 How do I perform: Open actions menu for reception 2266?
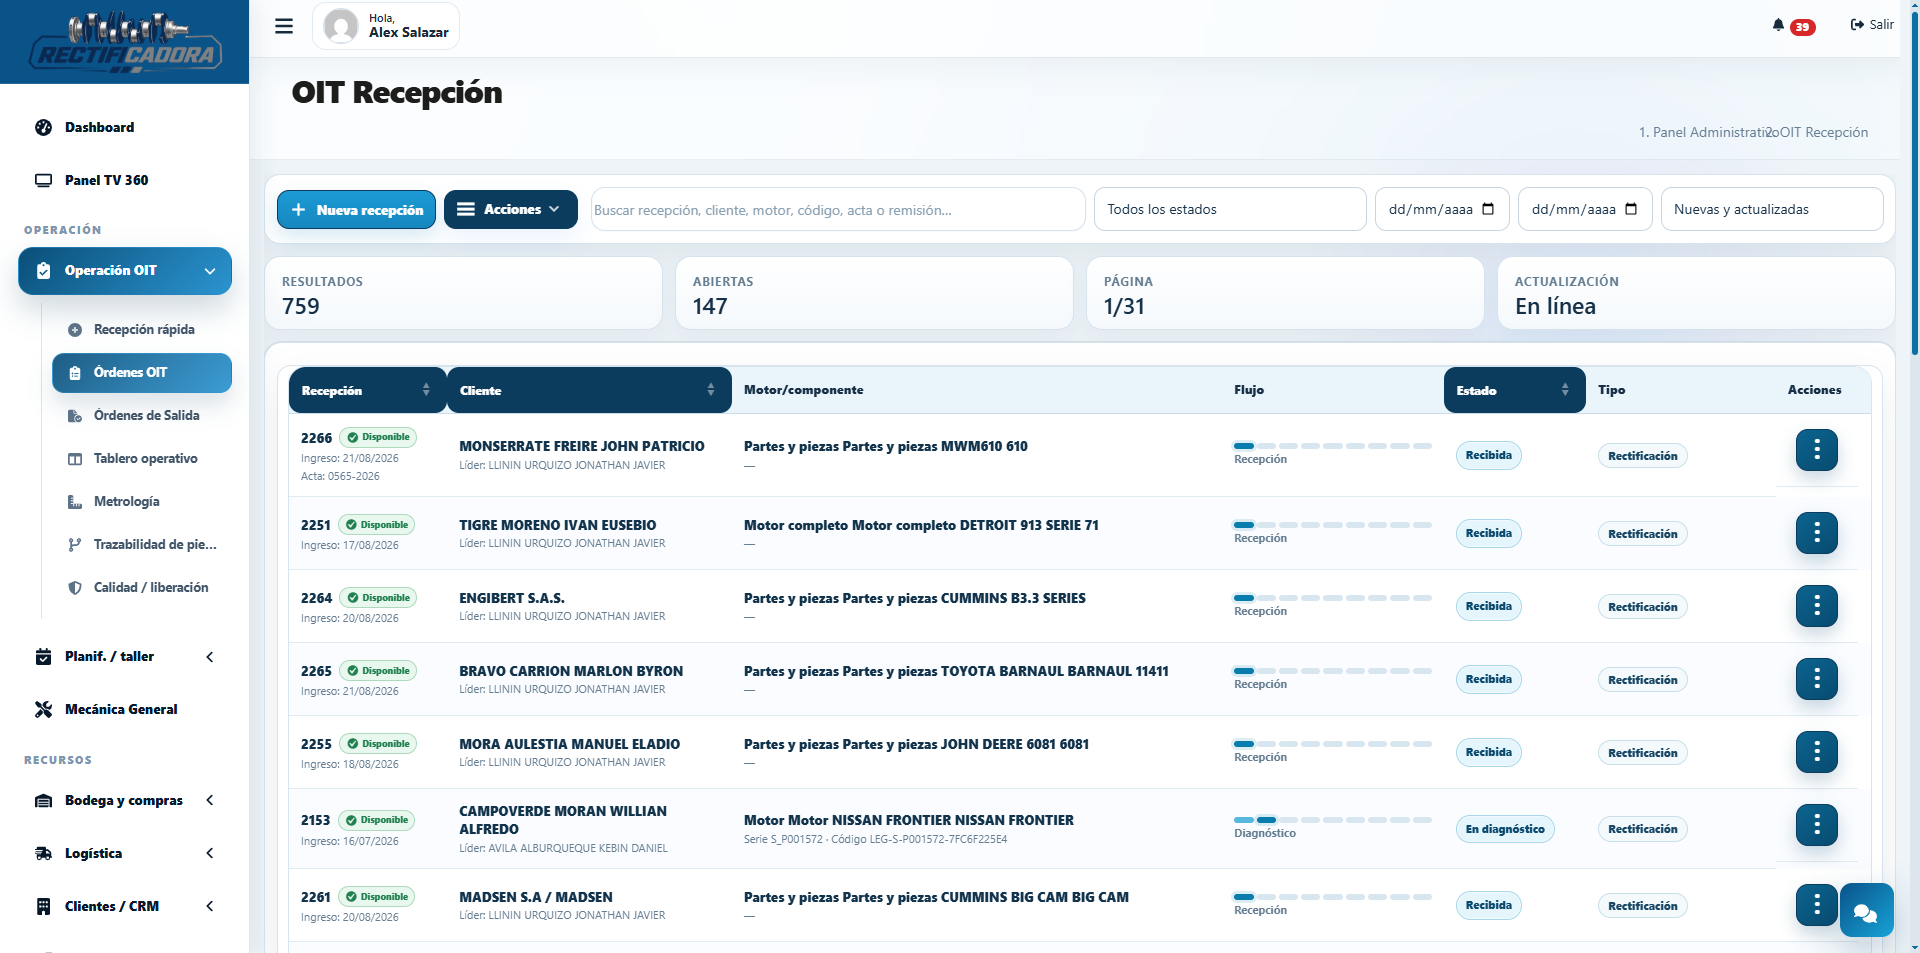1816,450
